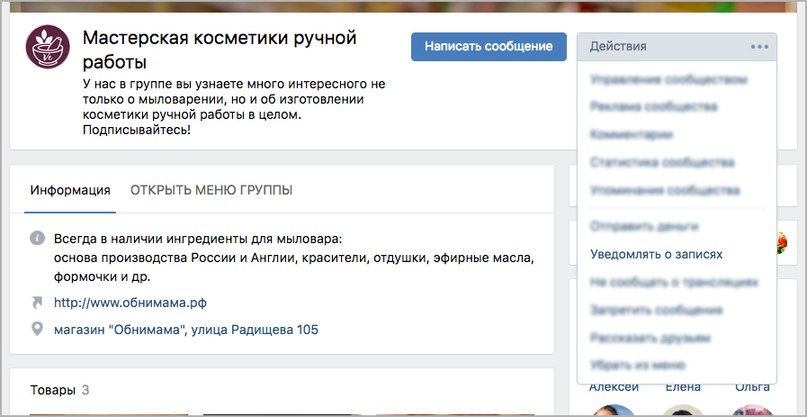Image resolution: width=807 pixels, height=417 pixels.
Task: Click the group status text about мыловарении
Action: (x=234, y=107)
